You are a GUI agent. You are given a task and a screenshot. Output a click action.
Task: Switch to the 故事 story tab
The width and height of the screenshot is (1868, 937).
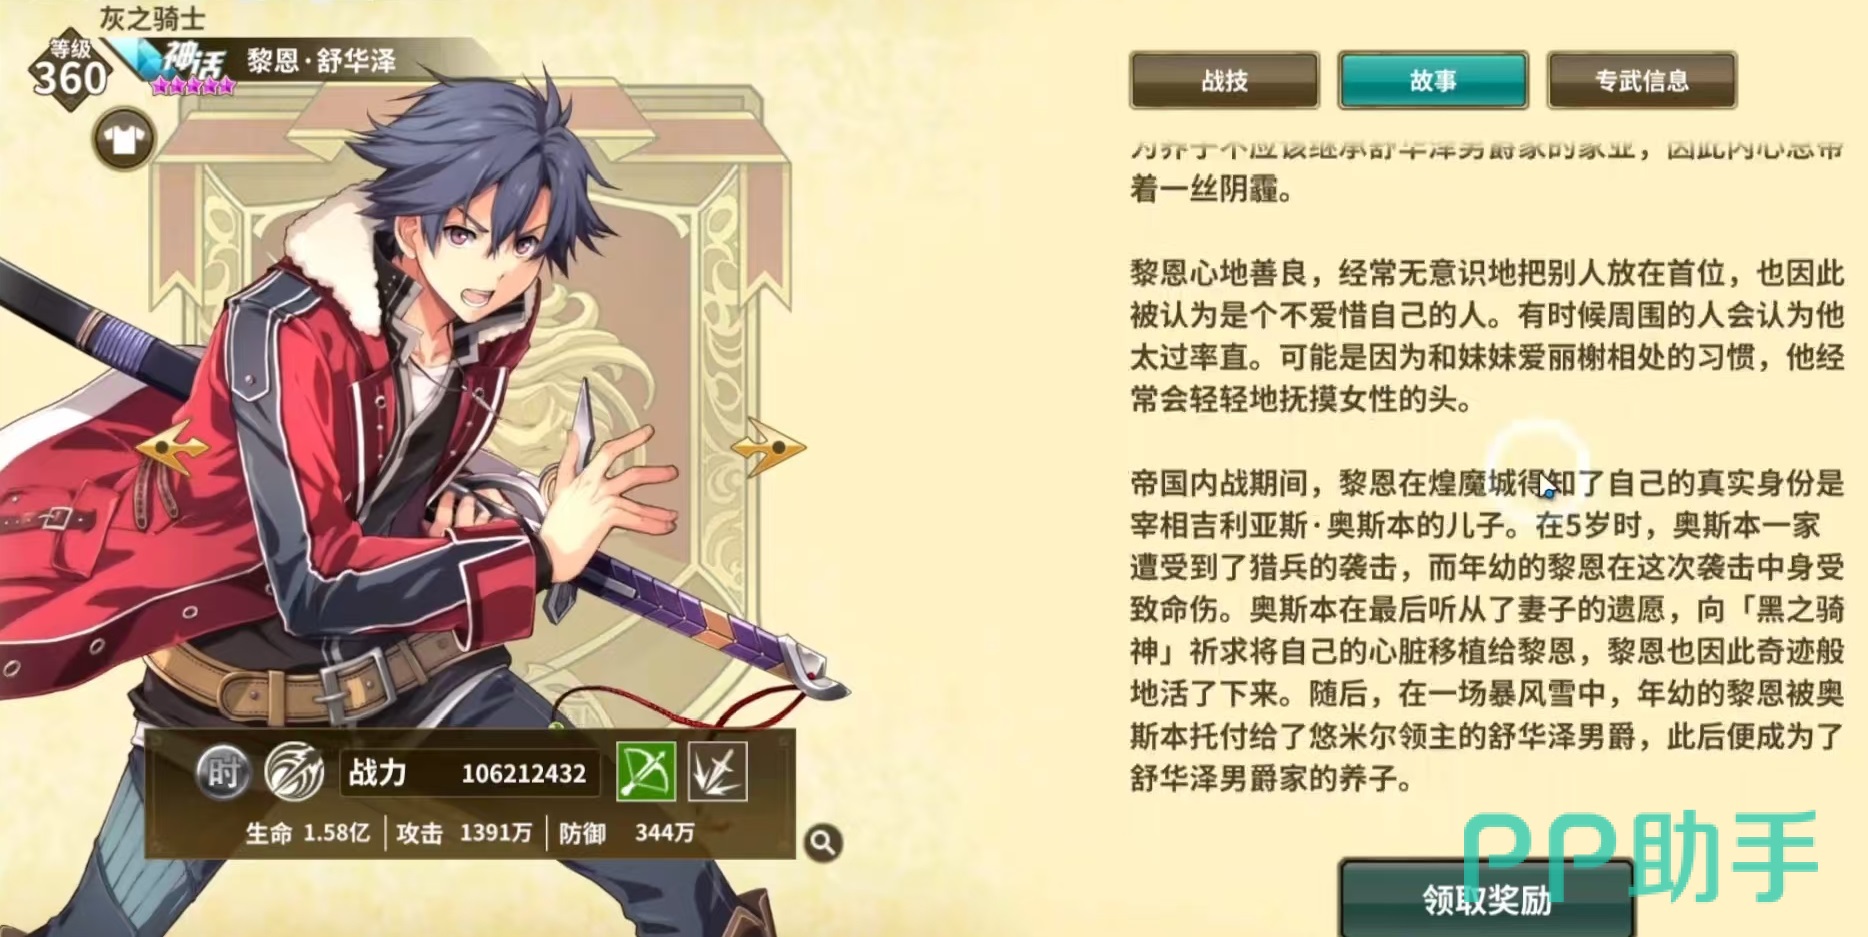click(x=1433, y=80)
